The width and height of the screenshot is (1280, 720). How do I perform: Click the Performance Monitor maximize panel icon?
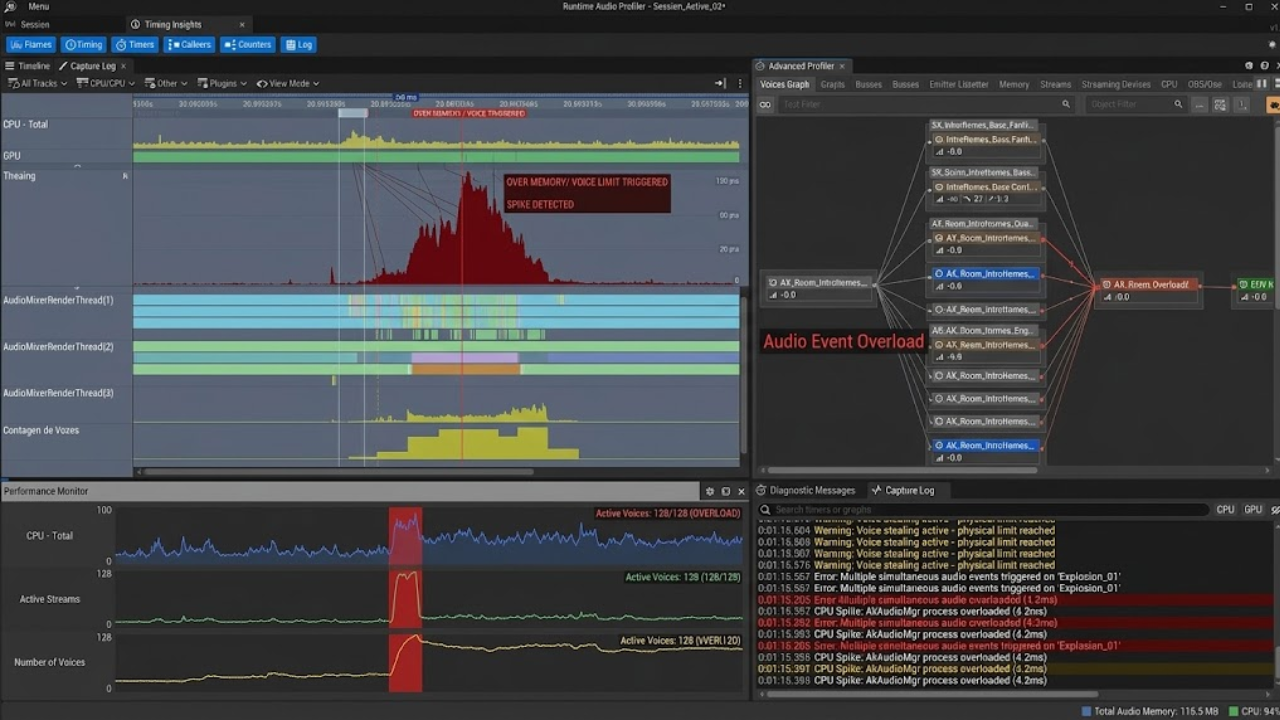[726, 492]
